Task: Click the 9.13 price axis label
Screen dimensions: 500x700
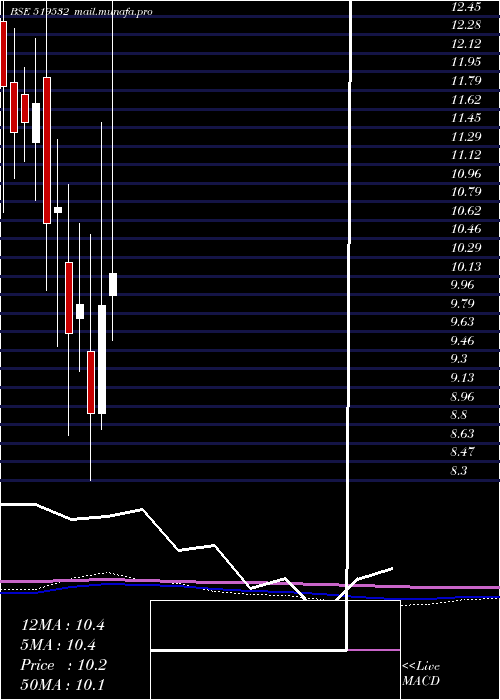Action: (x=462, y=378)
